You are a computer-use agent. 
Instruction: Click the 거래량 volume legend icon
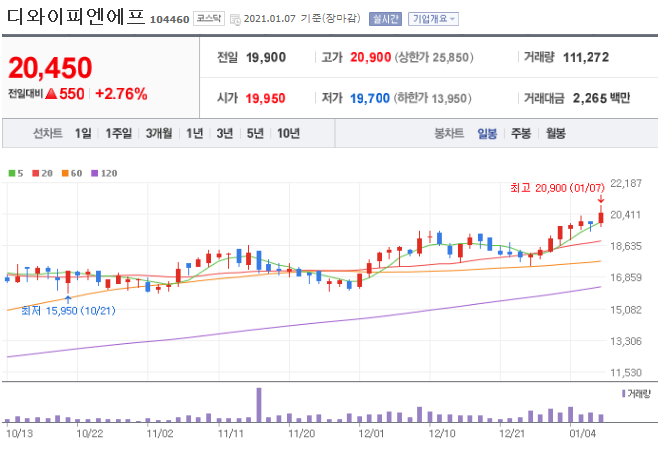click(x=624, y=394)
